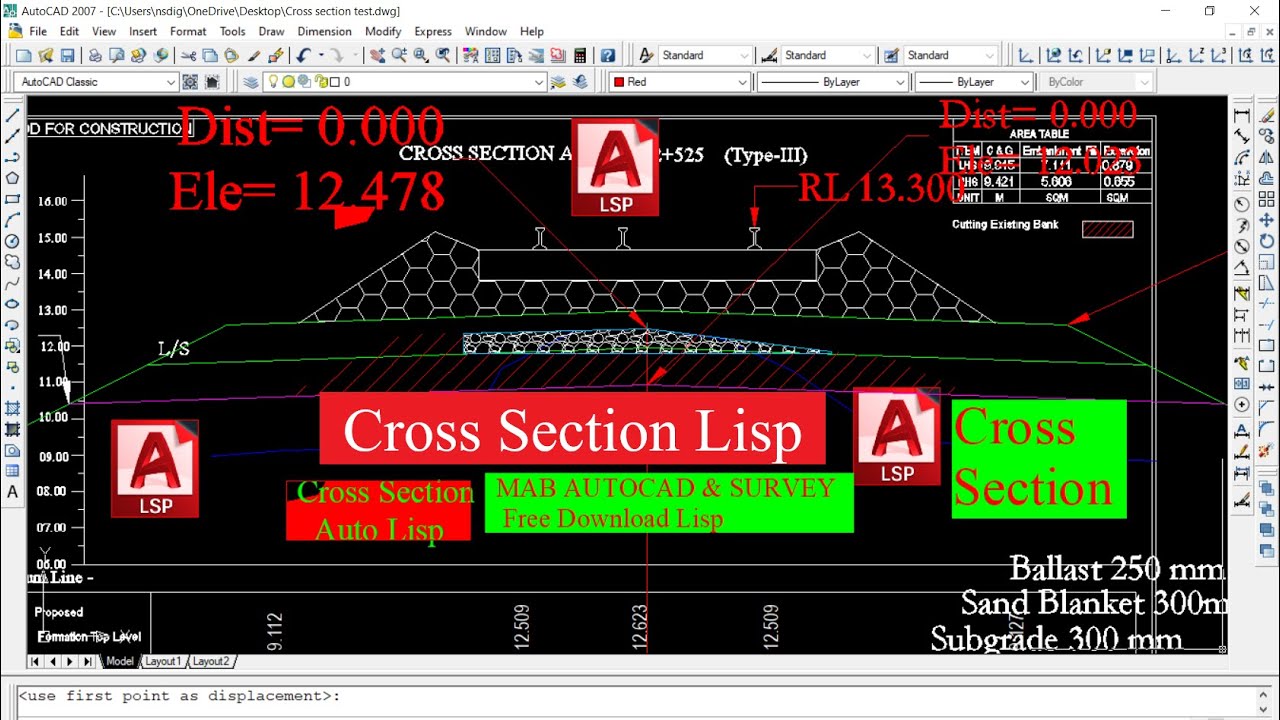Open the Express menu
The width and height of the screenshot is (1280, 720).
(x=433, y=32)
